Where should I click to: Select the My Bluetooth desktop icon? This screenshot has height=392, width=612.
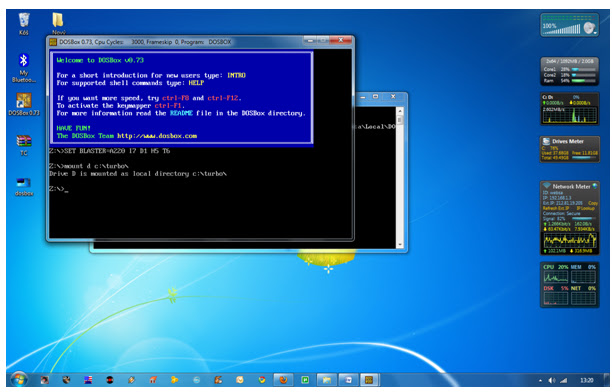coord(24,68)
